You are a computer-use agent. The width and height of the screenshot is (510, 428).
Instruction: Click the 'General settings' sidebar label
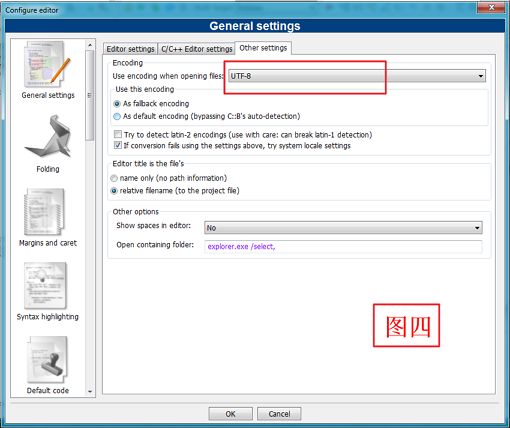pos(48,95)
